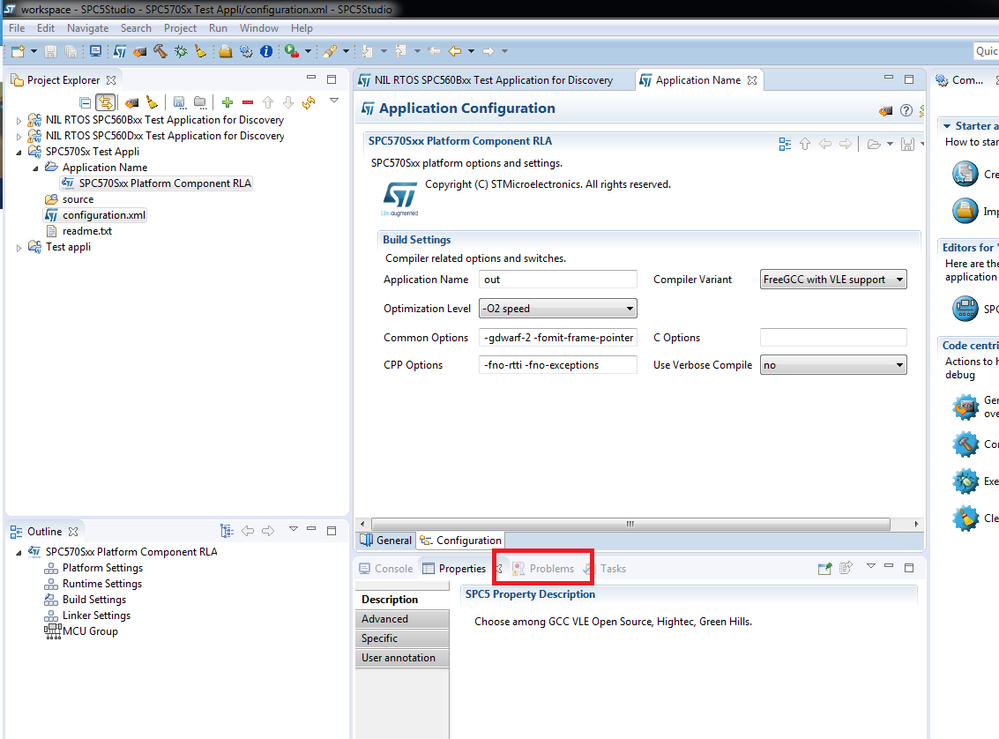Click the New wizard toolbar icon

point(18,52)
